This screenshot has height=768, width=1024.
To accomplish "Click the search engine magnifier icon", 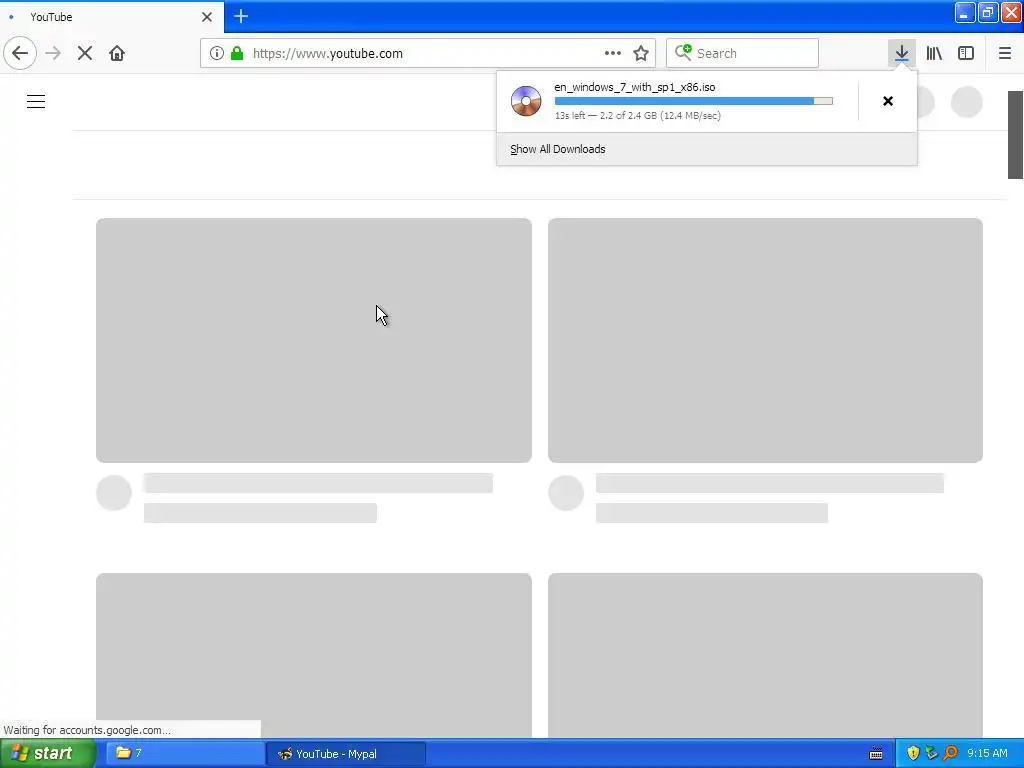I will pyautogui.click(x=683, y=52).
